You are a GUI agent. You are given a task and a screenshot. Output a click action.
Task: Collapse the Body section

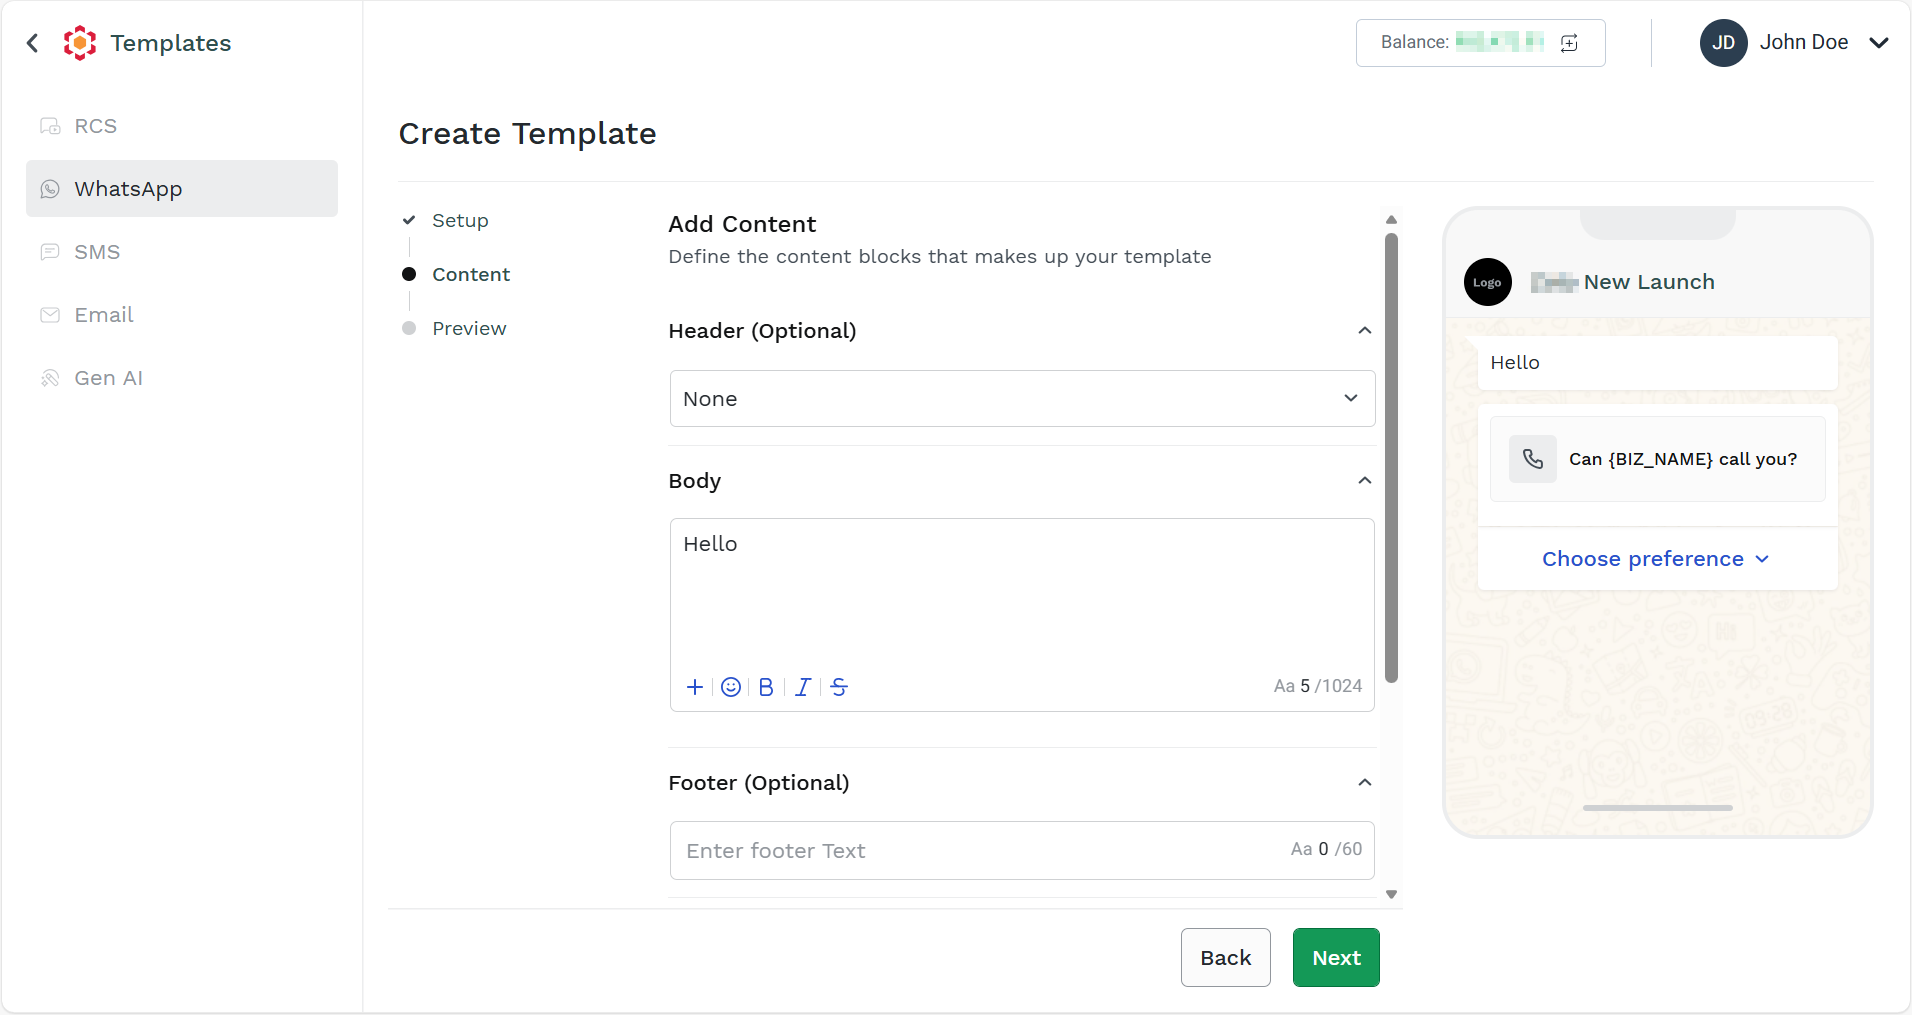tap(1364, 481)
